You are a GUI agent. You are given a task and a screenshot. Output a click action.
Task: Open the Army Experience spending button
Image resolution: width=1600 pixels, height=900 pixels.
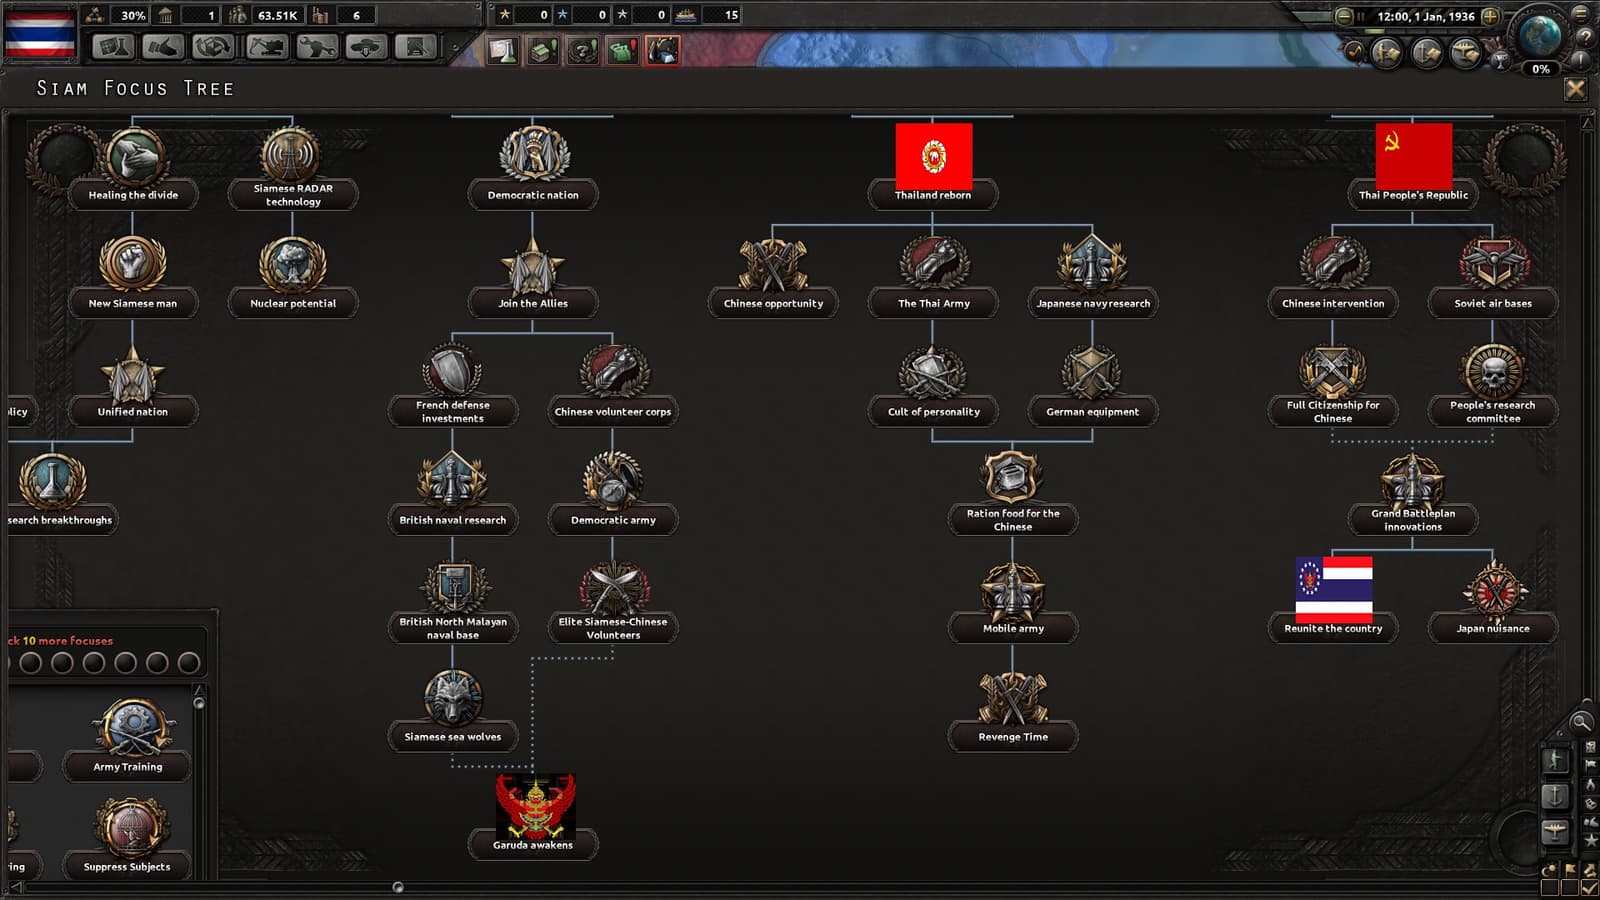coord(1385,52)
